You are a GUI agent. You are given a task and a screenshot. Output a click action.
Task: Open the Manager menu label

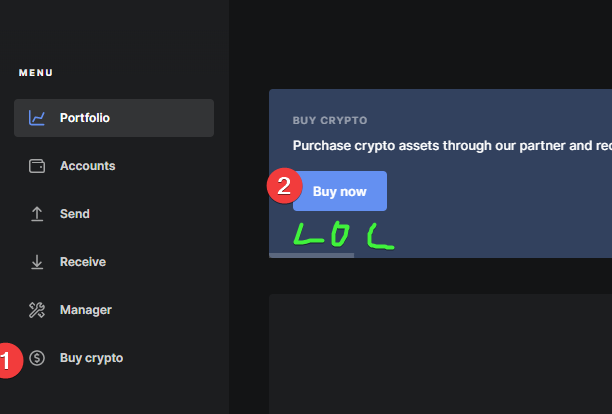(x=85, y=310)
